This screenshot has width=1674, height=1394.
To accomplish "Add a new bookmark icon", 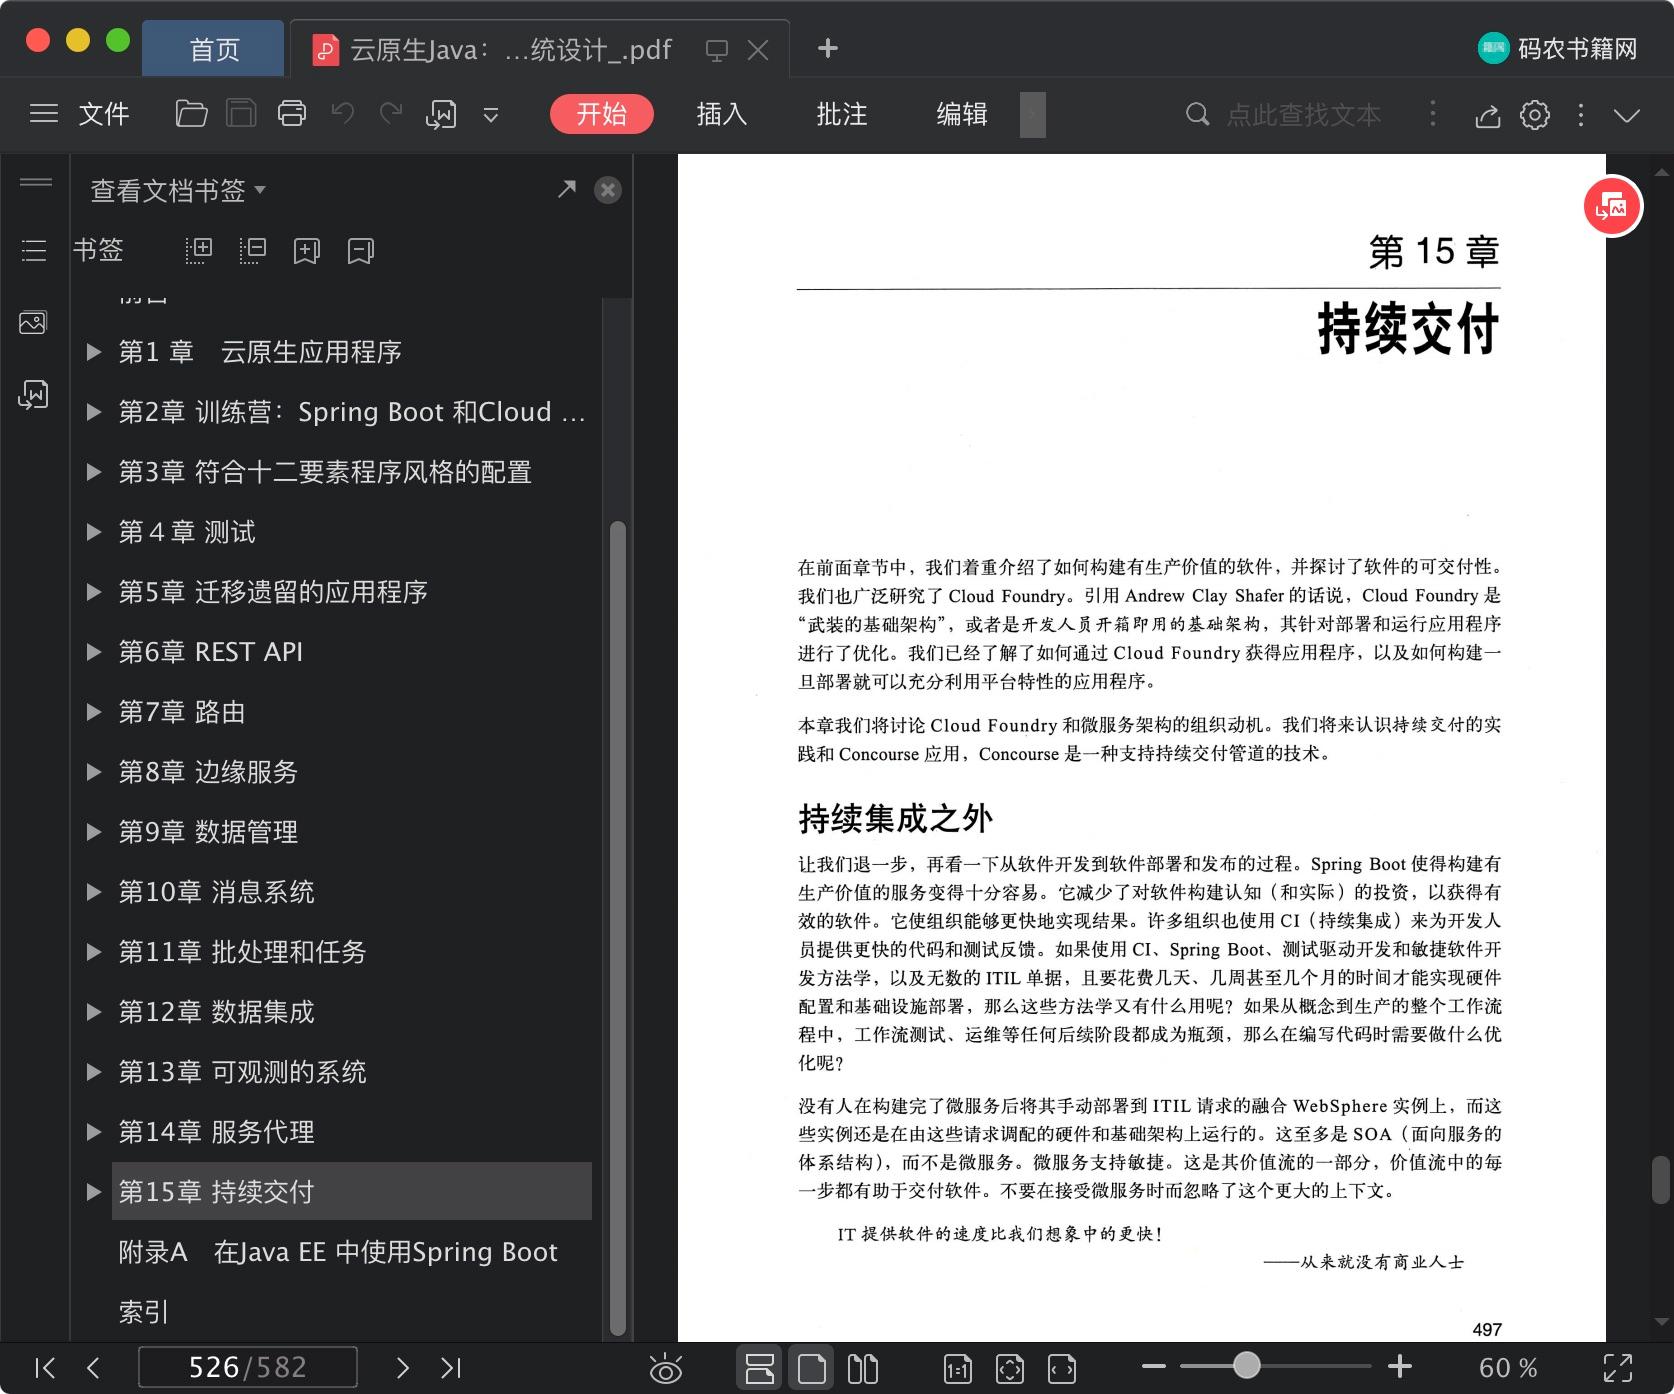I will click(307, 250).
